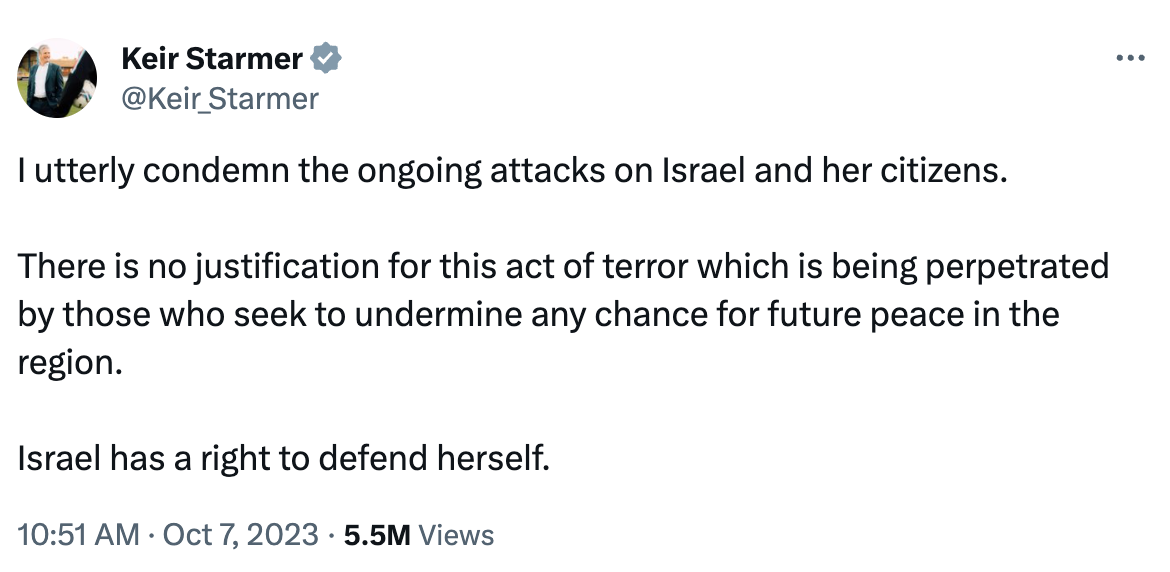1170x572 pixels.
Task: Open the @Keir_Starmer handle link
Action: click(219, 98)
